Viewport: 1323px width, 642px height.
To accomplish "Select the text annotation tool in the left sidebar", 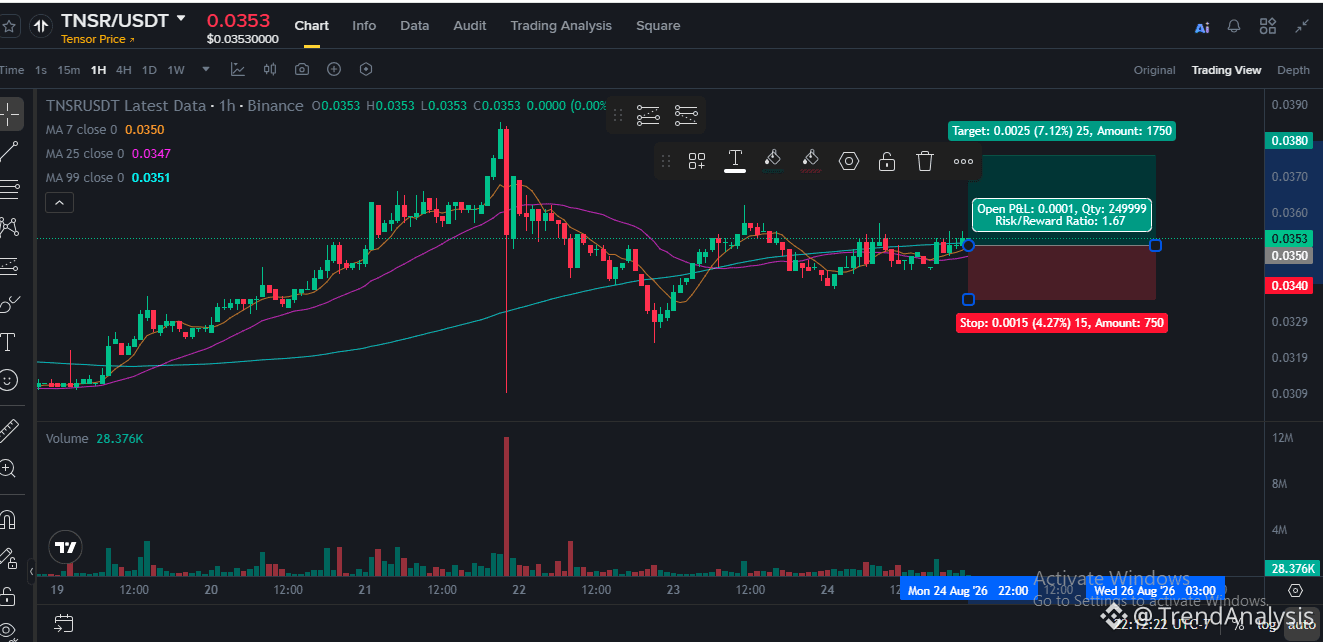I will coord(9,342).
